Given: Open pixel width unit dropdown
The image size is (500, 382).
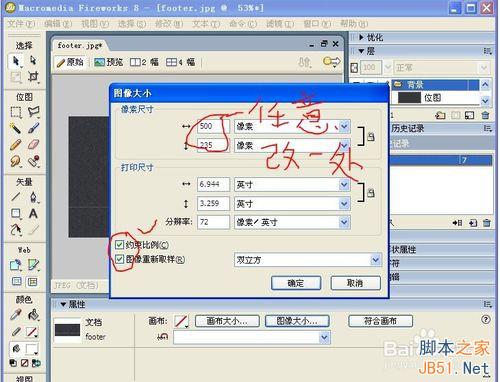Looking at the screenshot, I should (344, 127).
